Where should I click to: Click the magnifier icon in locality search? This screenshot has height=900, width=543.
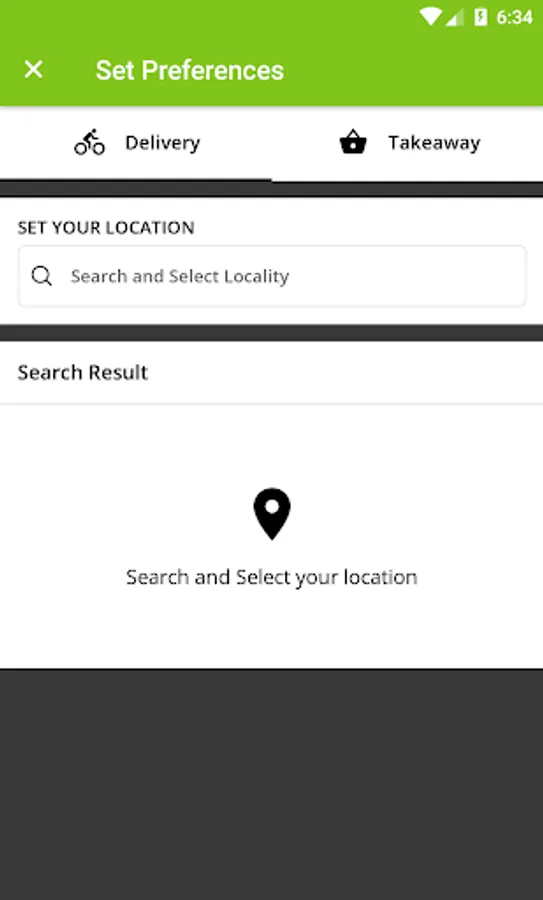[x=42, y=276]
